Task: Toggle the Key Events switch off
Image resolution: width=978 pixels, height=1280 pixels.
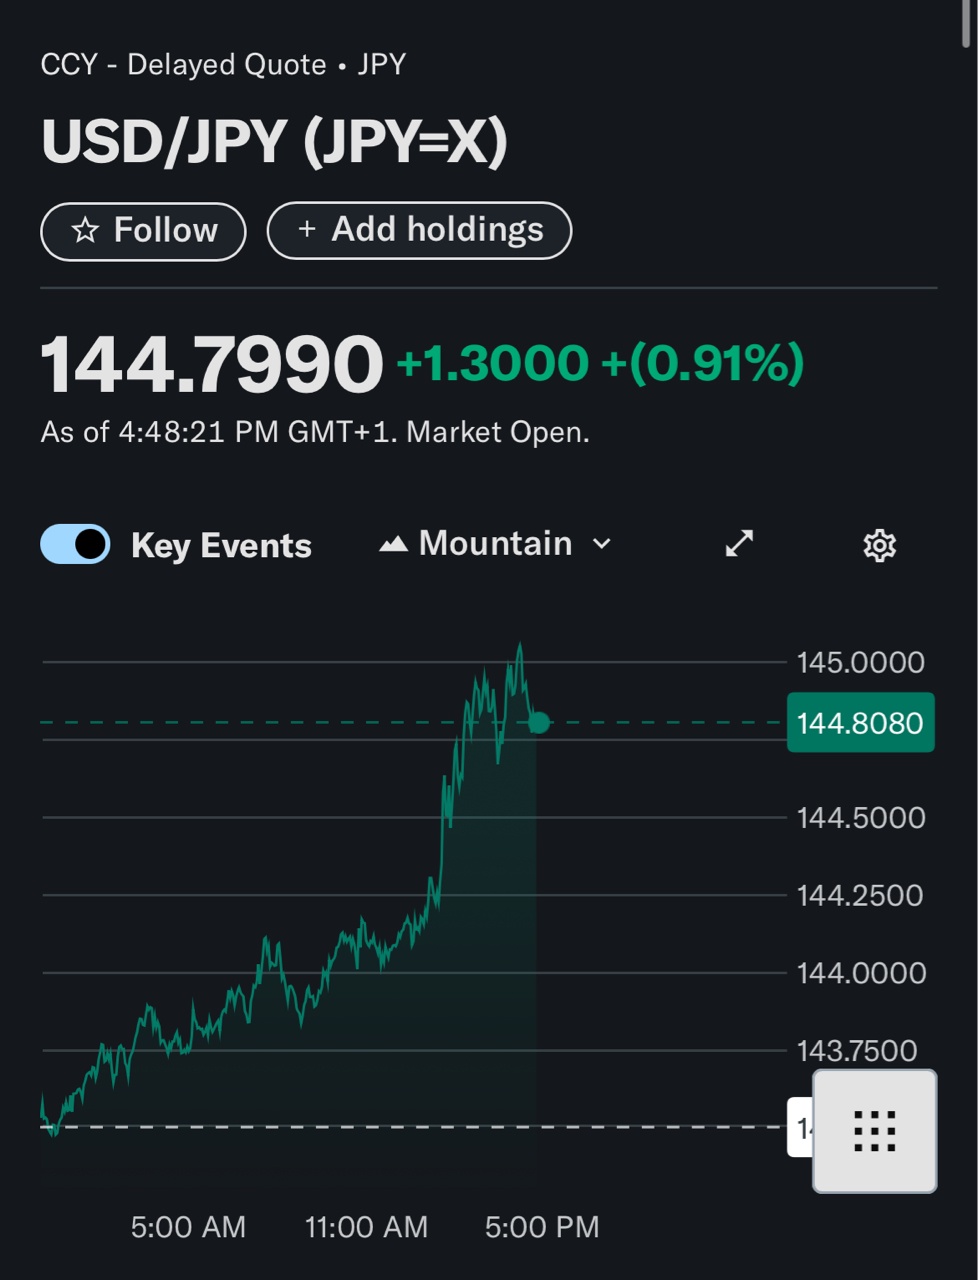Action: pyautogui.click(x=75, y=544)
